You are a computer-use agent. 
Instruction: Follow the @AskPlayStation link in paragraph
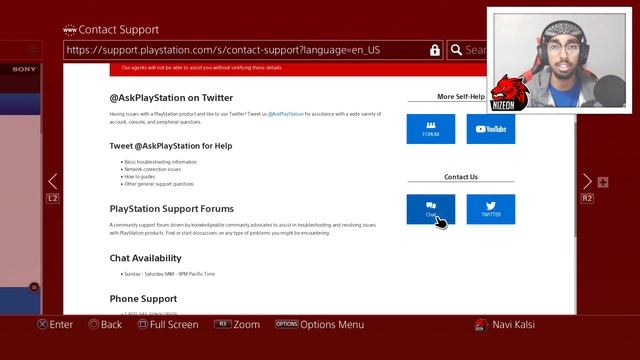(286, 114)
